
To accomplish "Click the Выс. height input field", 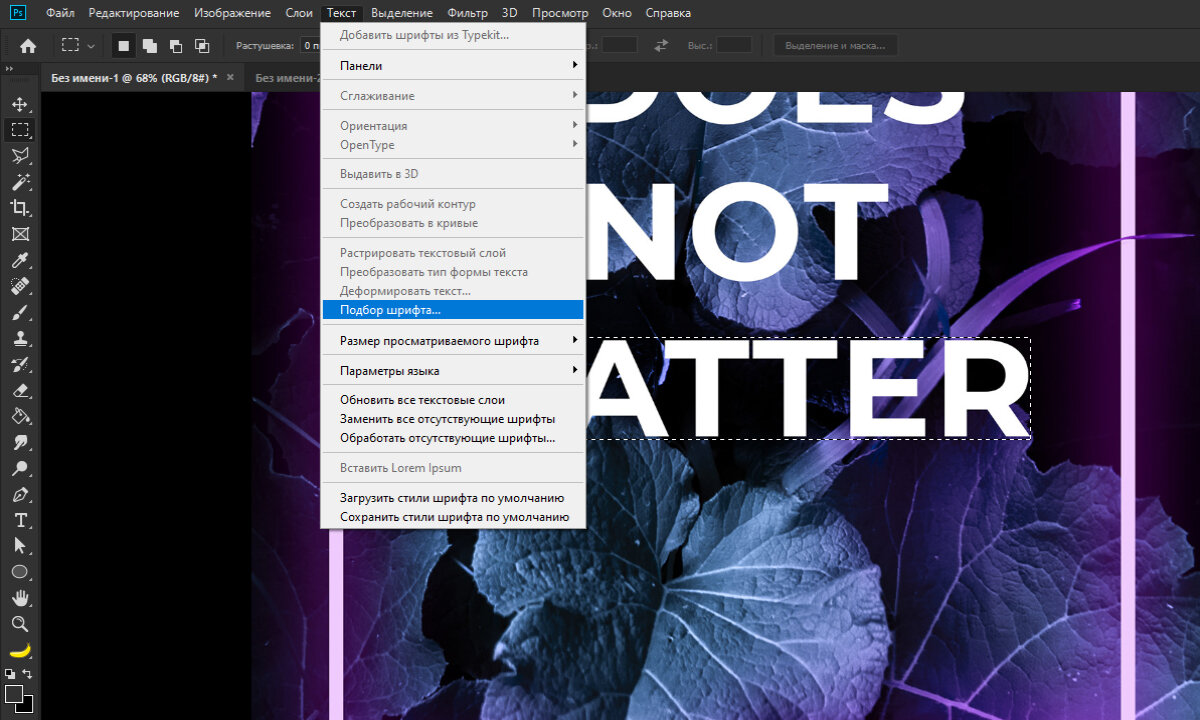I will (x=734, y=45).
